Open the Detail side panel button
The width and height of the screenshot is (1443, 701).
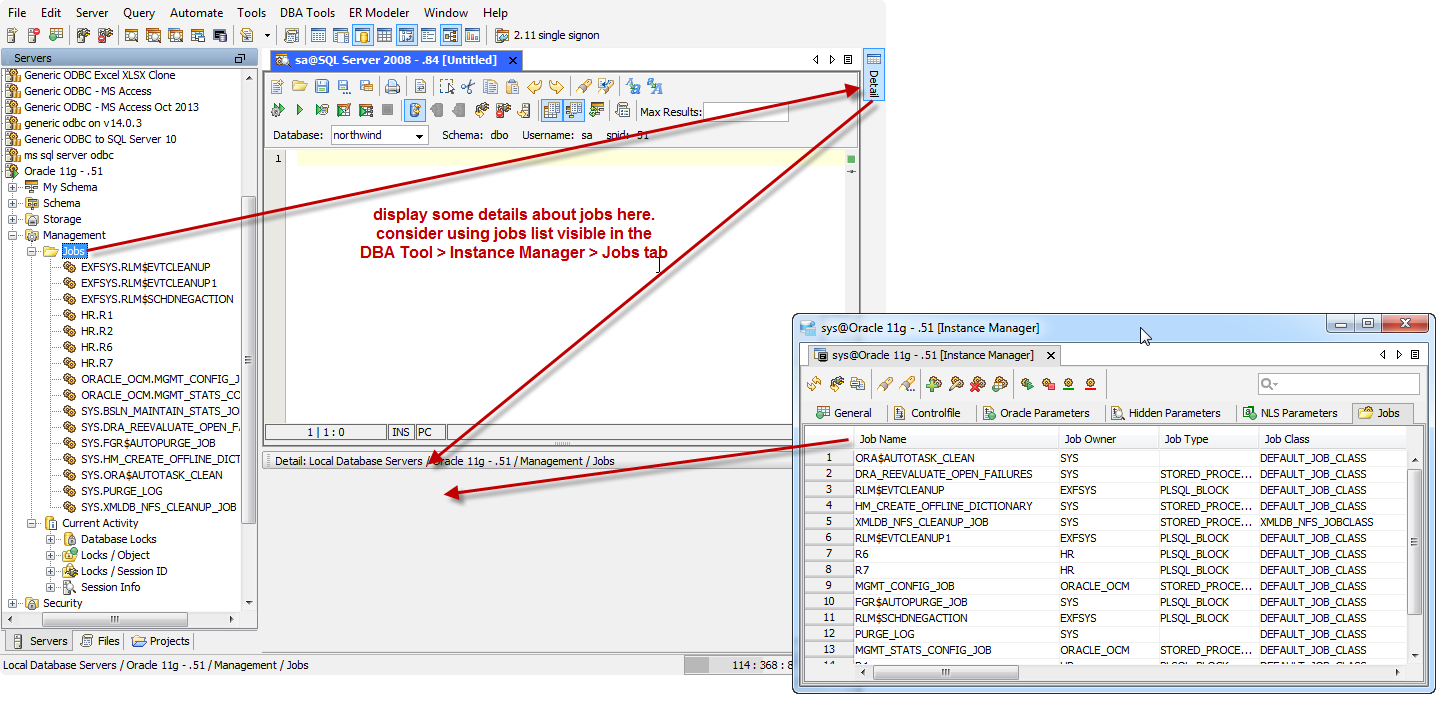click(873, 75)
